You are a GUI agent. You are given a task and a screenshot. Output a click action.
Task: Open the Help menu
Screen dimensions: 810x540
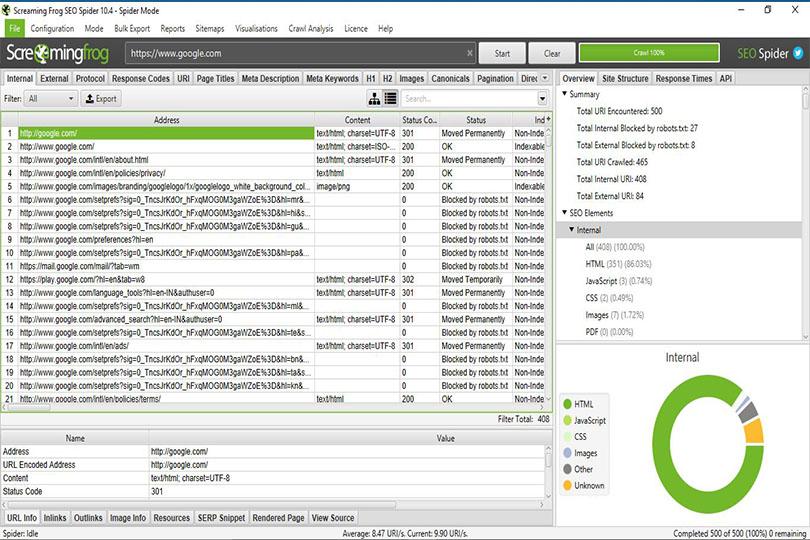385,28
